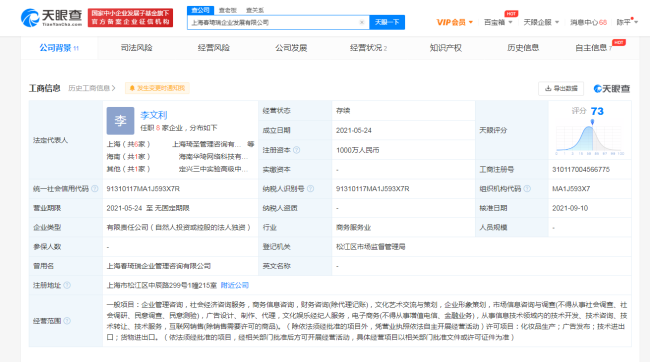Click the 李 avatar thumbnail
This screenshot has height=362, width=650.
point(120,121)
